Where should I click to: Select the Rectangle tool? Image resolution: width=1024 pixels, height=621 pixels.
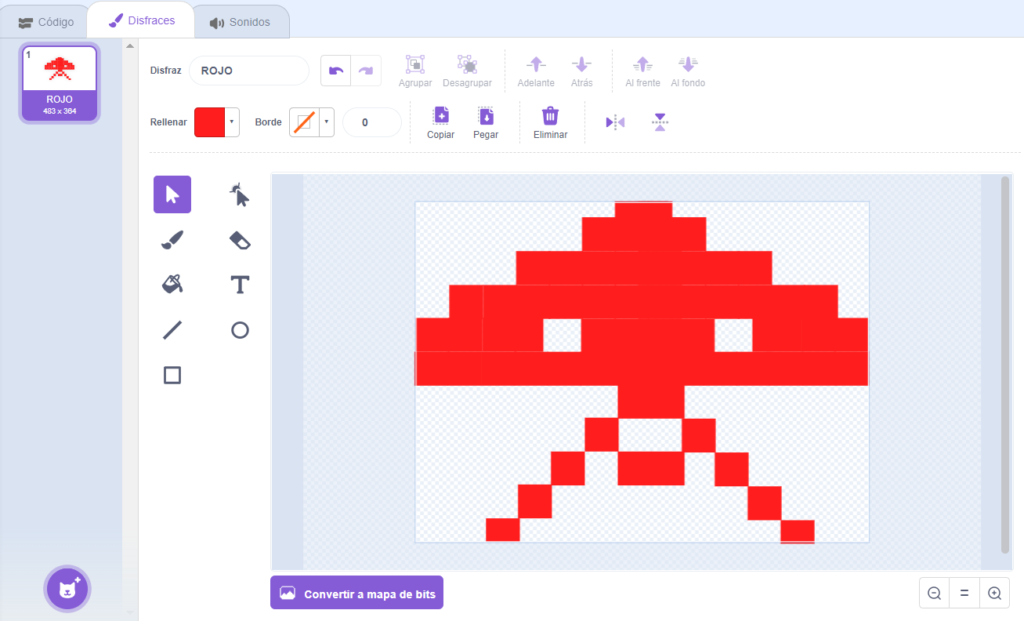coord(172,375)
